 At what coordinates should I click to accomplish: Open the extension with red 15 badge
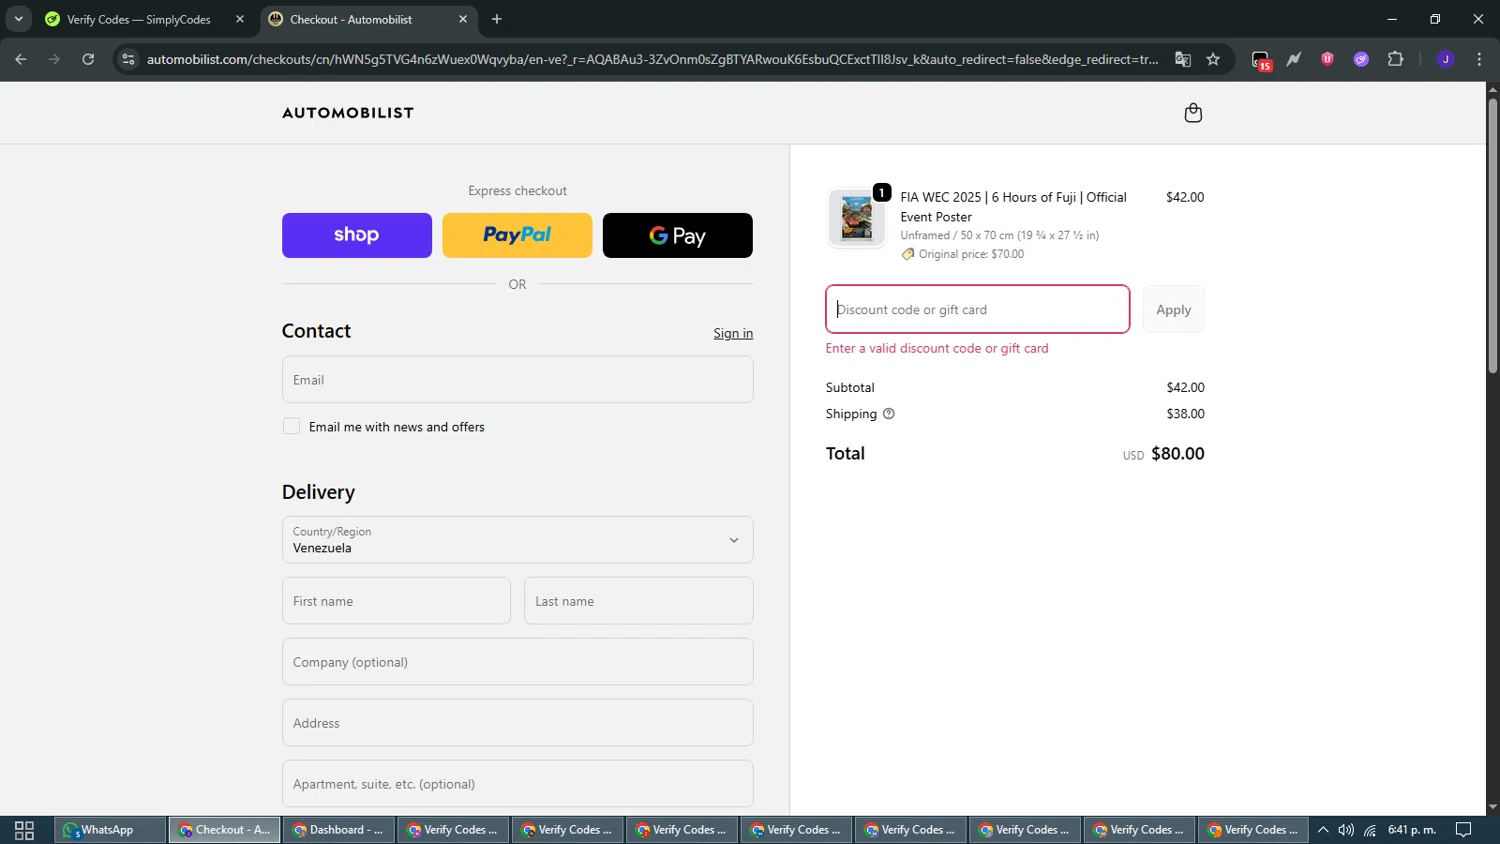point(1261,60)
